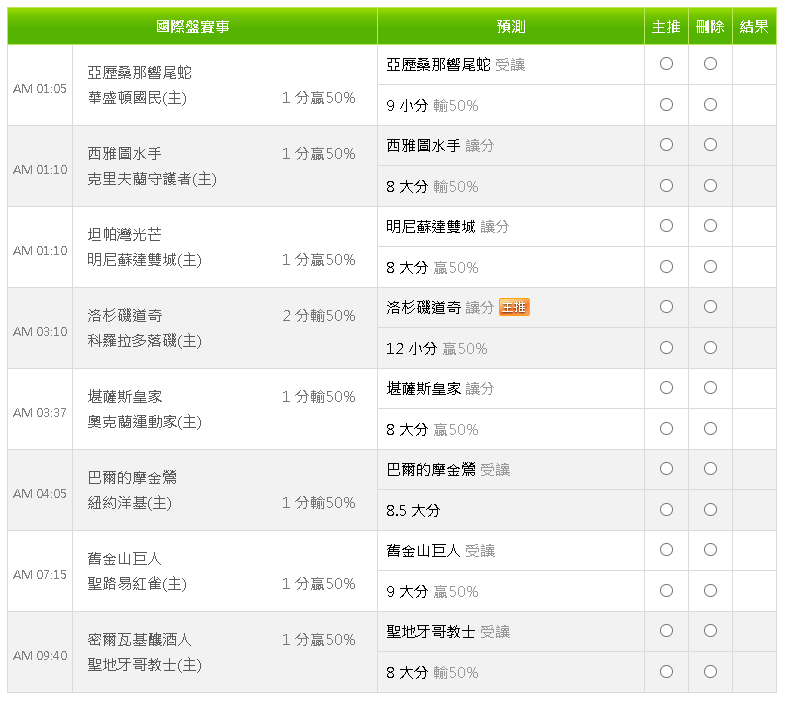This screenshot has width=786, height=701.
Task: Select 主推 radio for 亞歷桑那響尾蛇 受讓 prediction
Action: tap(666, 64)
